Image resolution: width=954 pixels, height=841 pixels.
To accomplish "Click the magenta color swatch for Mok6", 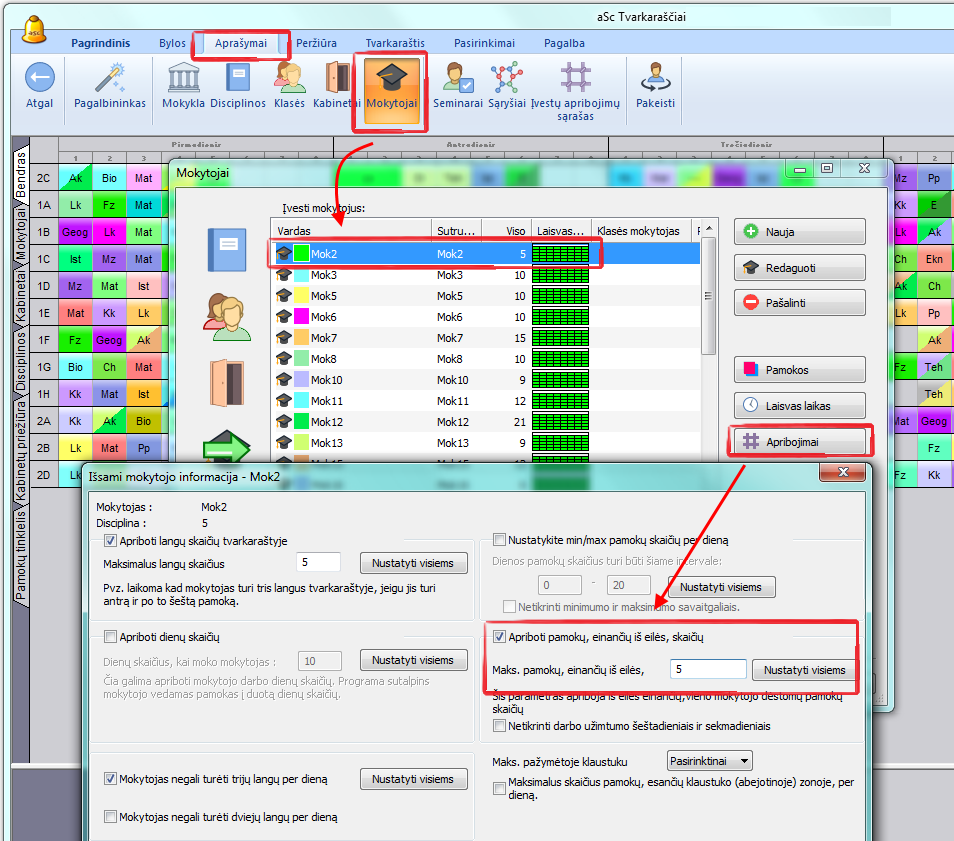I will (x=301, y=317).
